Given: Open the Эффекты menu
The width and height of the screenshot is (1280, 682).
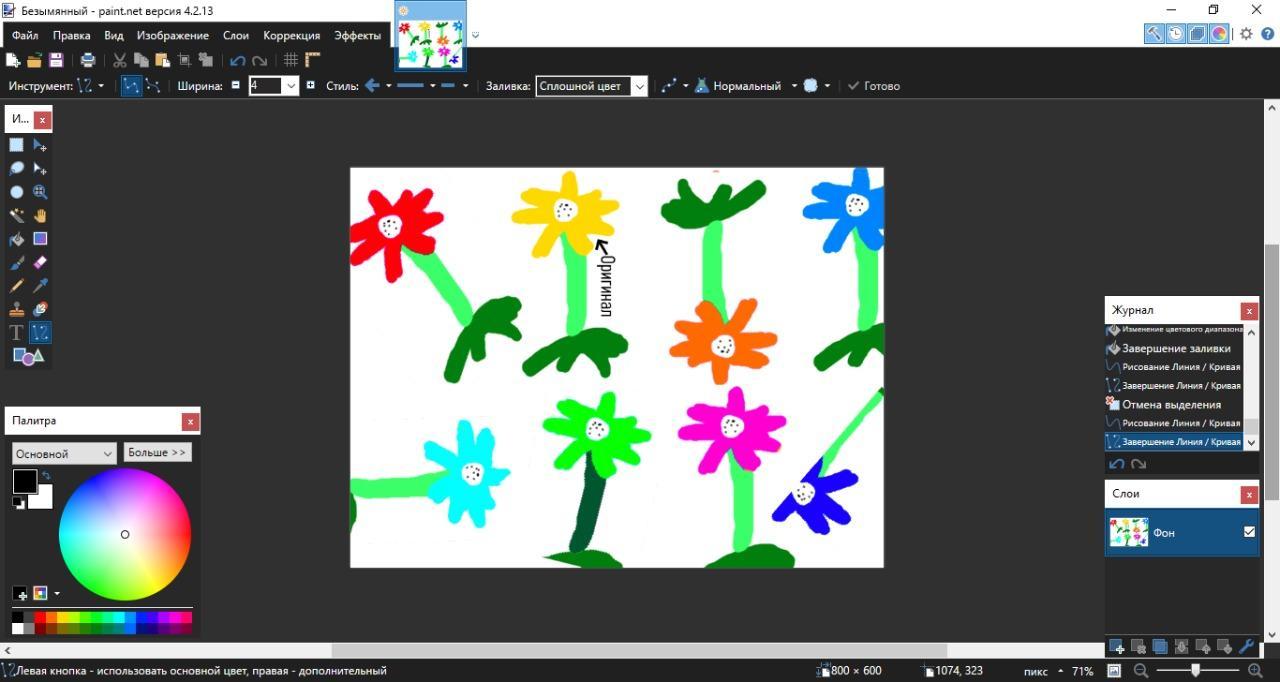Looking at the screenshot, I should point(357,35).
